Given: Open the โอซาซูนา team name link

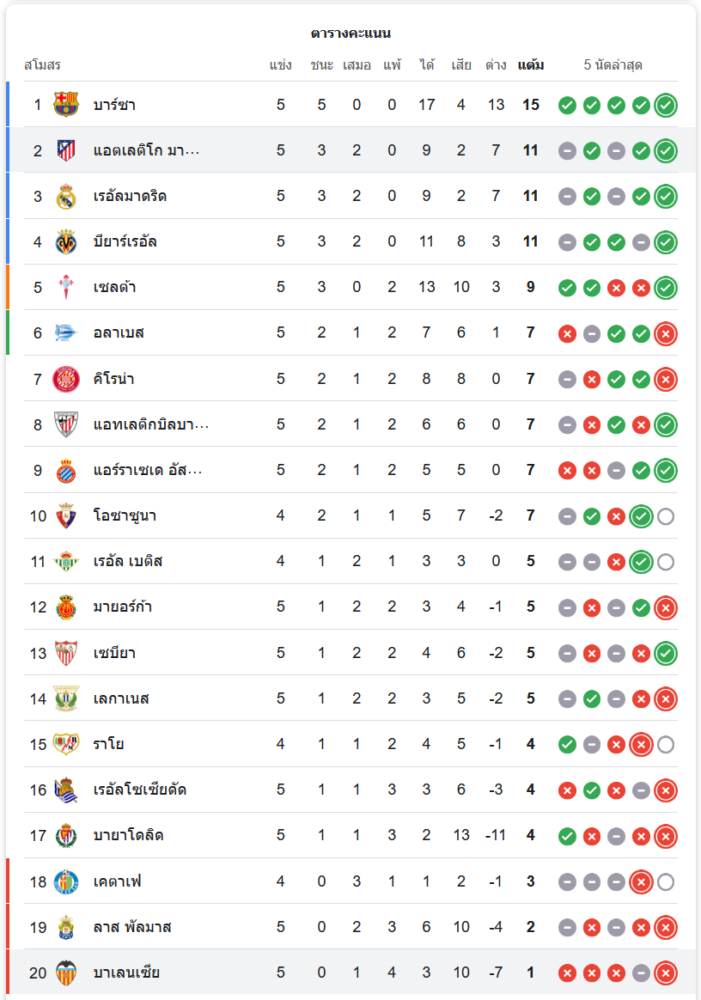Looking at the screenshot, I should 124,516.
